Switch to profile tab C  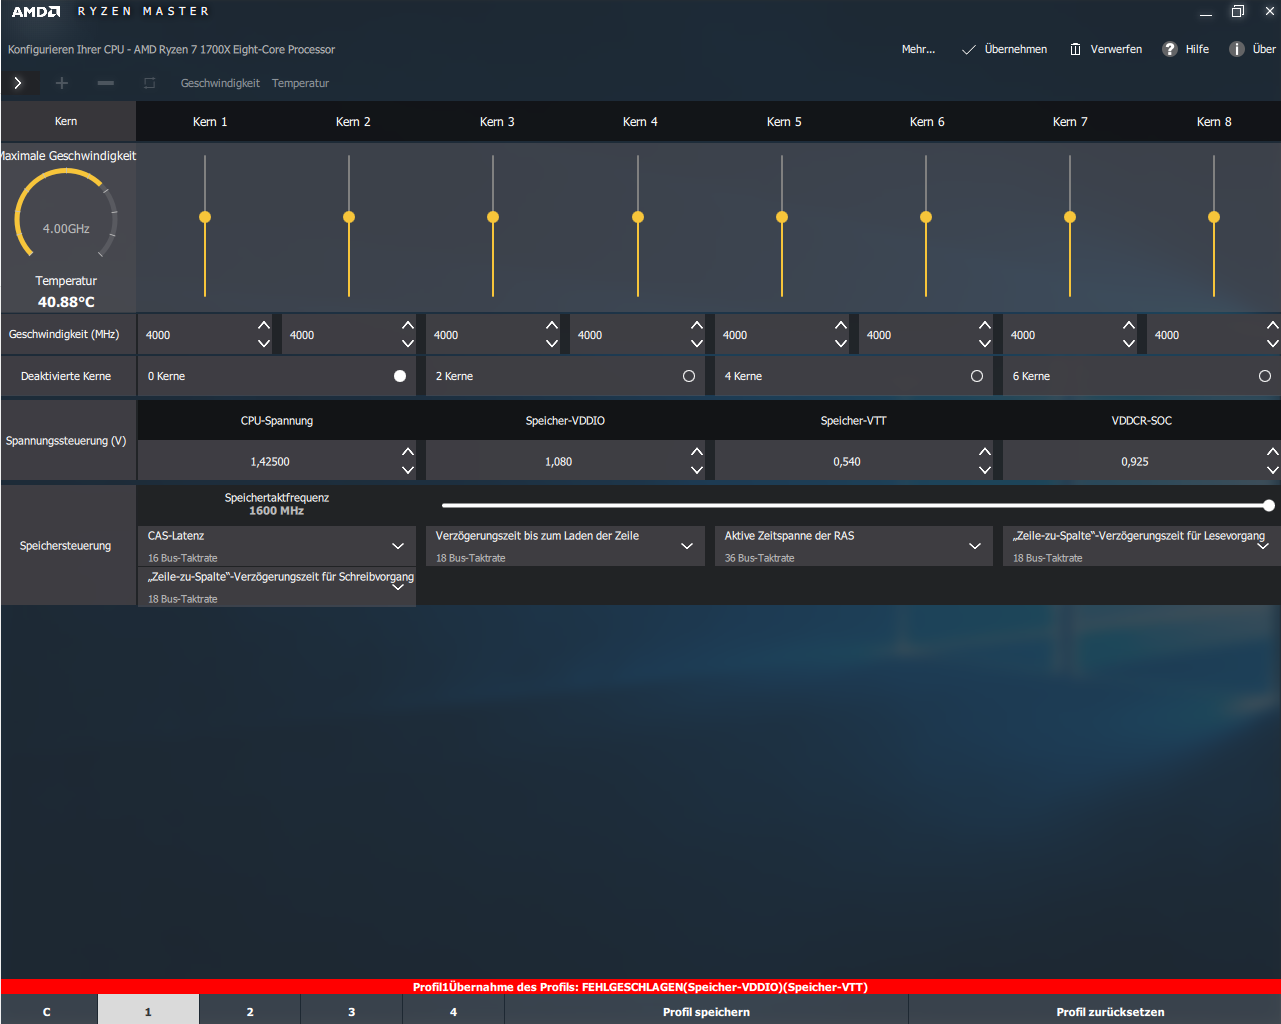click(x=49, y=1011)
